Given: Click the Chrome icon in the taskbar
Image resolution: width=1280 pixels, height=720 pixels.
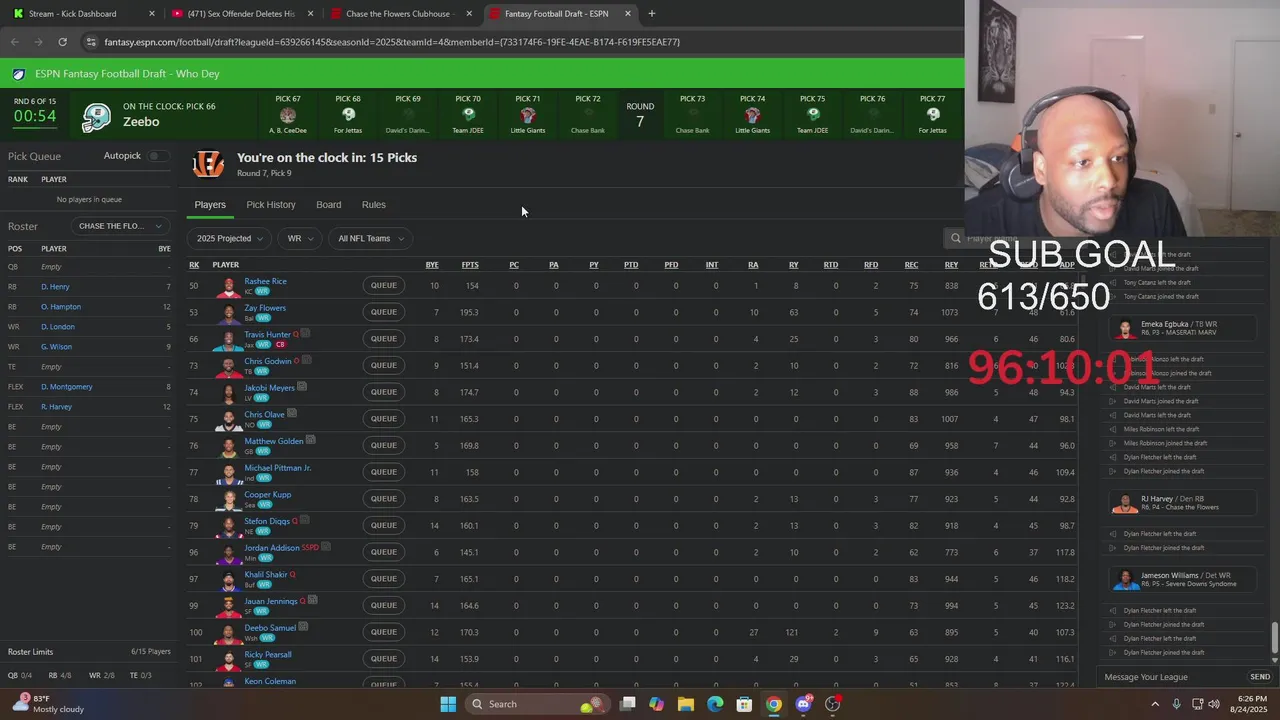Looking at the screenshot, I should [774, 704].
